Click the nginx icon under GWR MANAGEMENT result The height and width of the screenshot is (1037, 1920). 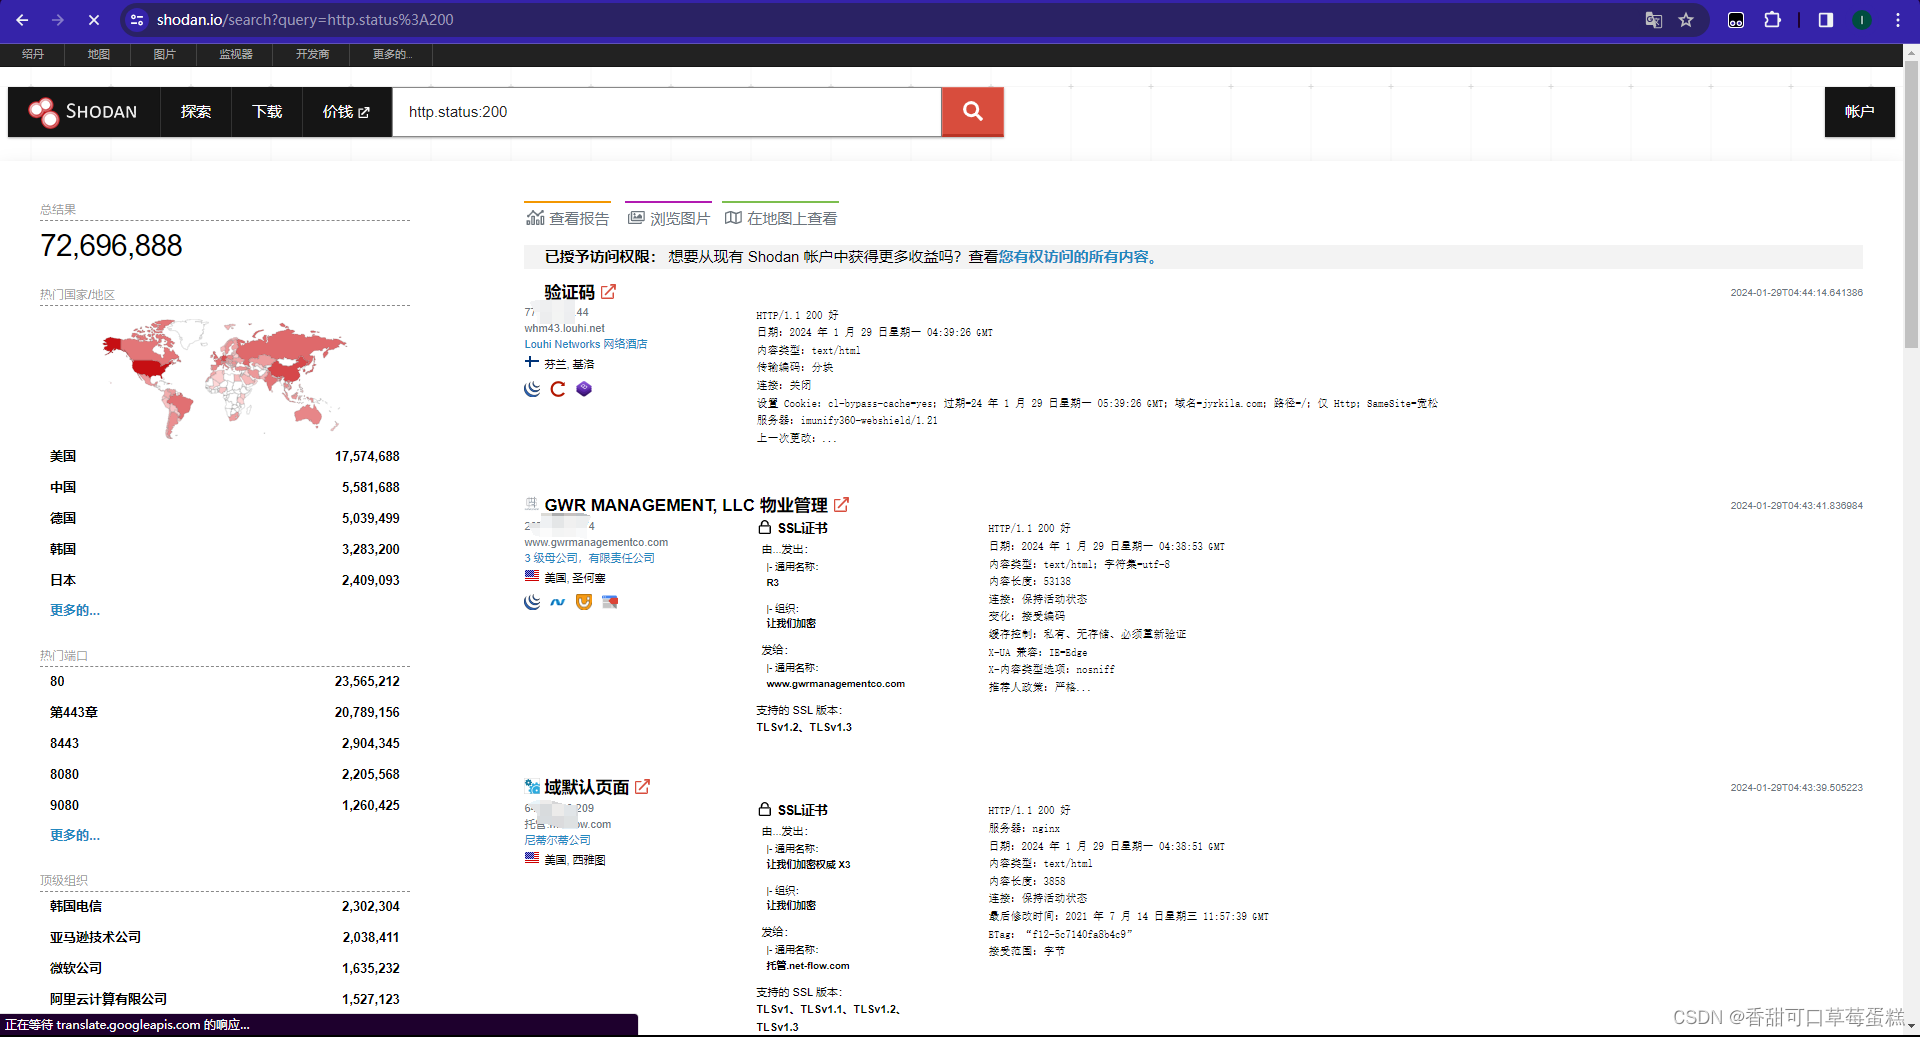pos(557,602)
